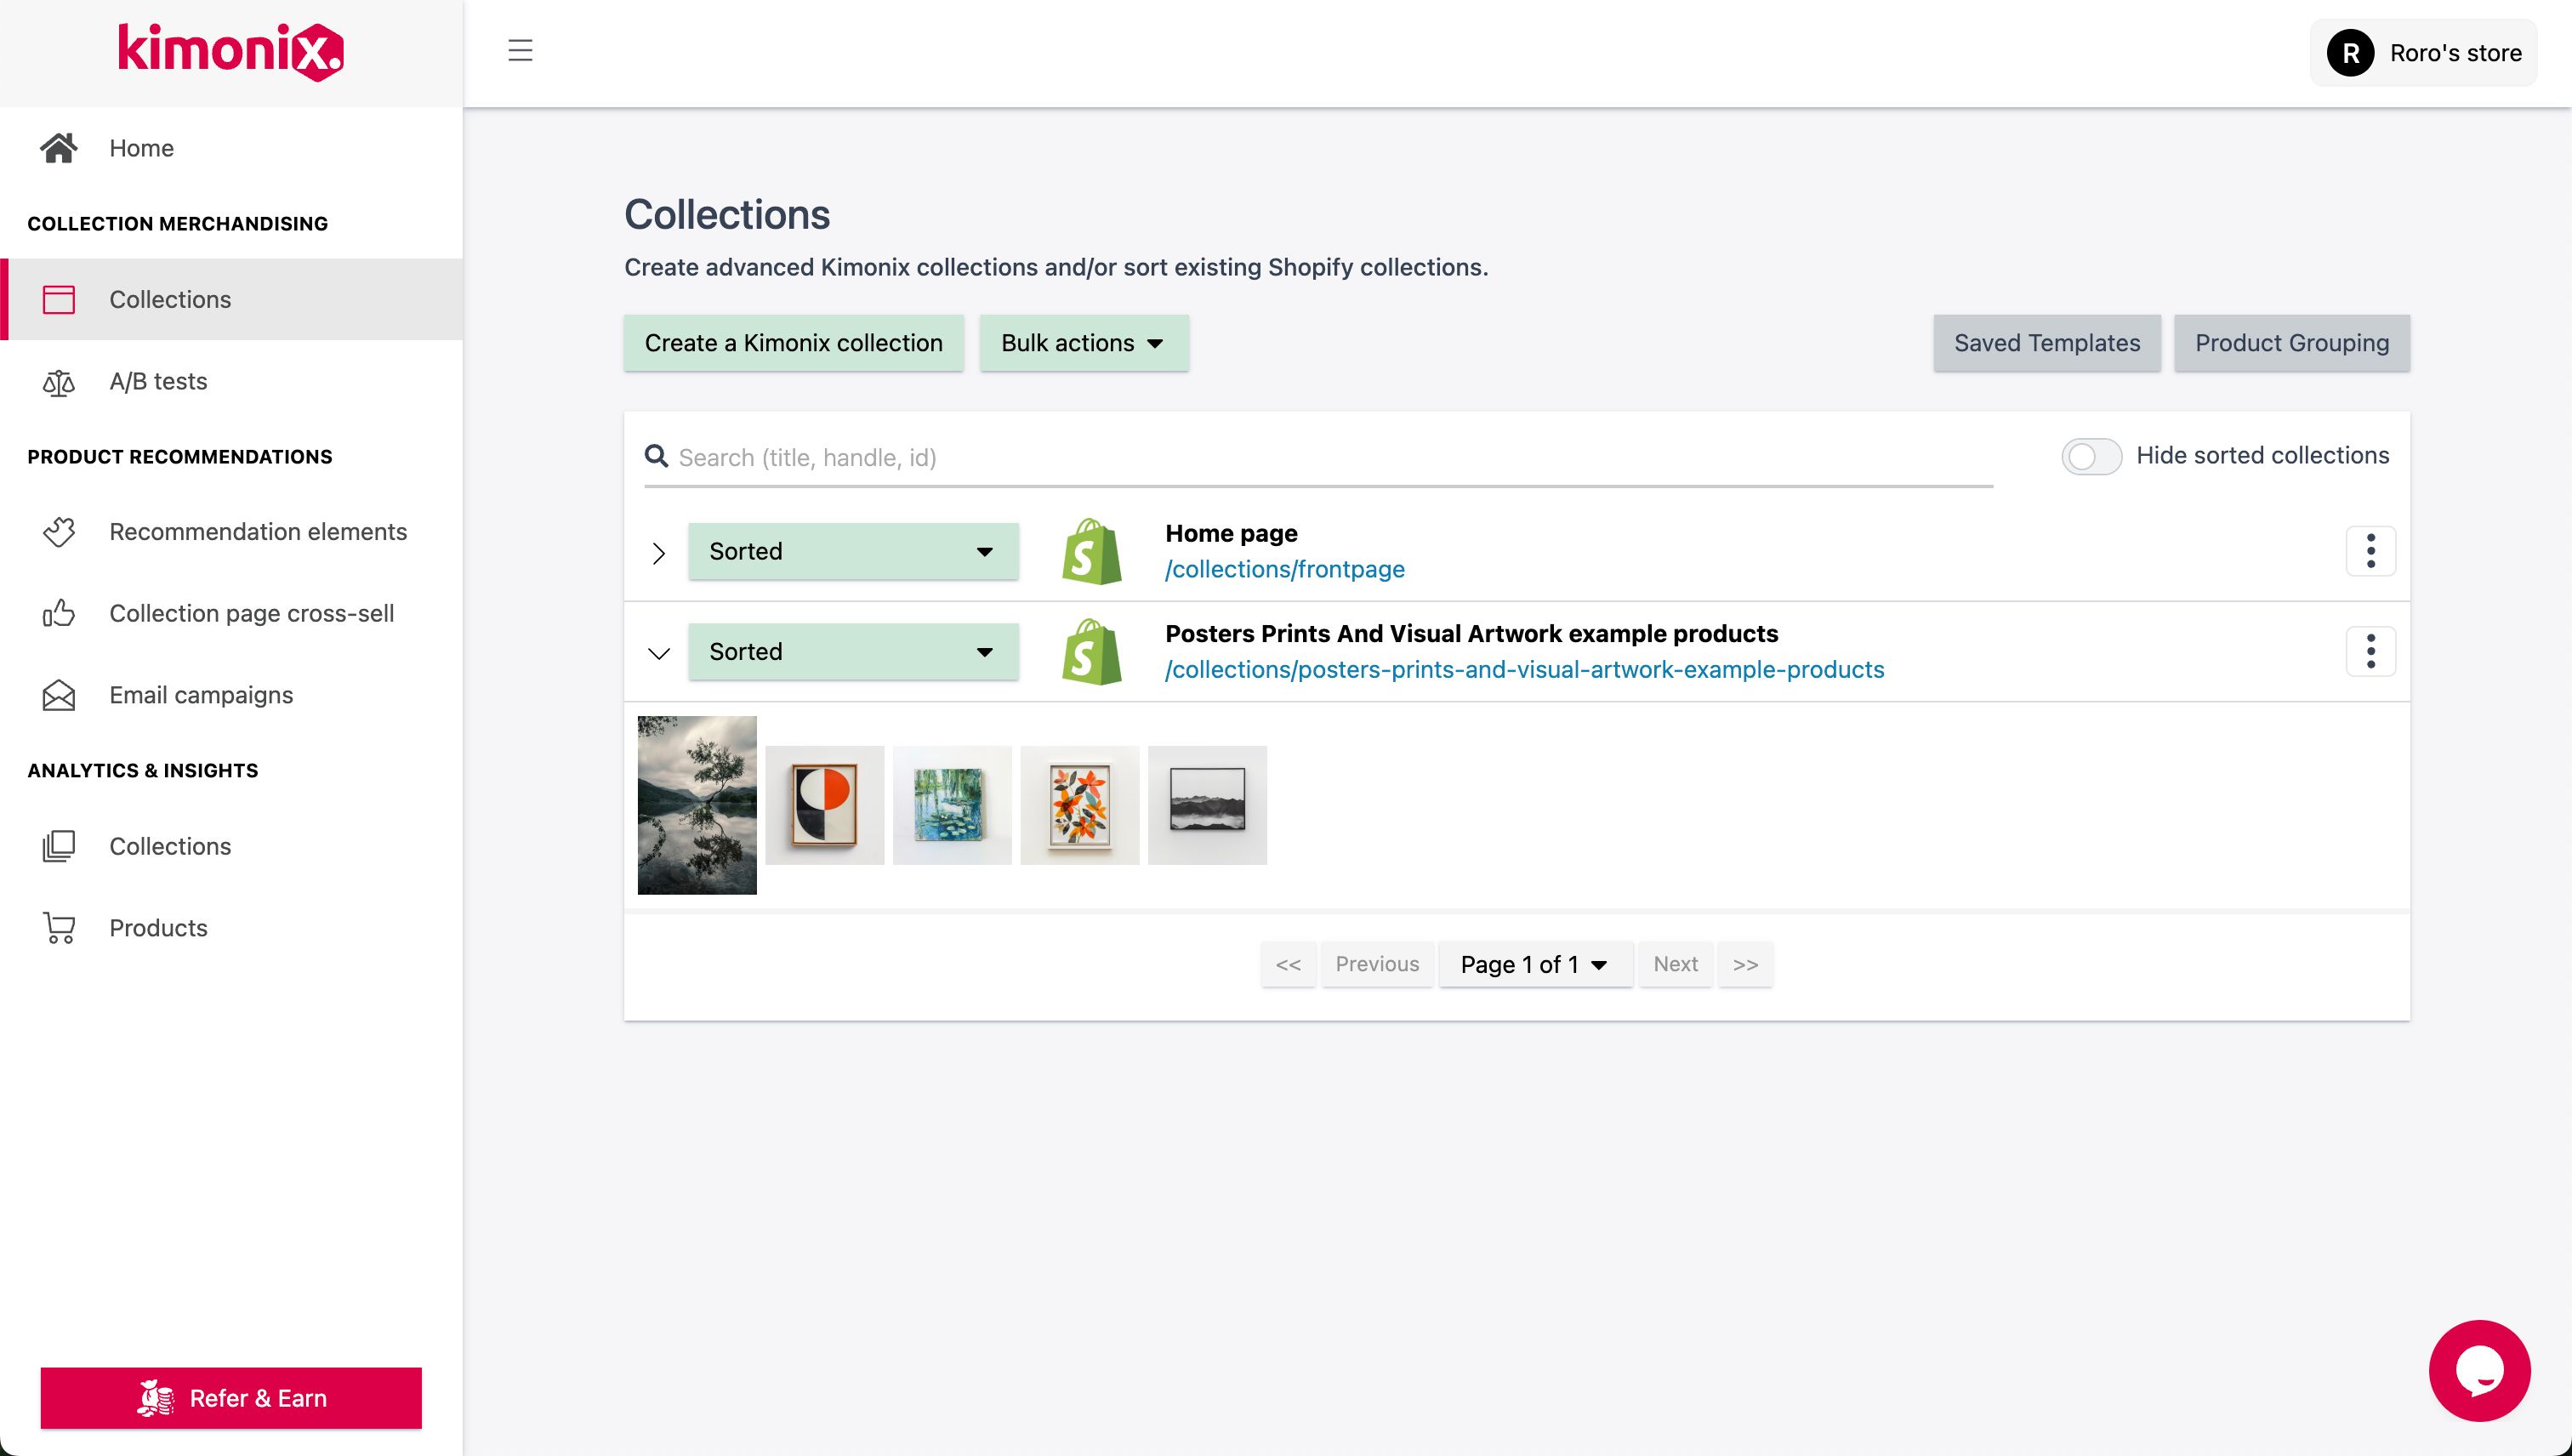Toggle Hide sorted collections
Screen dimensions: 2572x1456
(x=2091, y=456)
